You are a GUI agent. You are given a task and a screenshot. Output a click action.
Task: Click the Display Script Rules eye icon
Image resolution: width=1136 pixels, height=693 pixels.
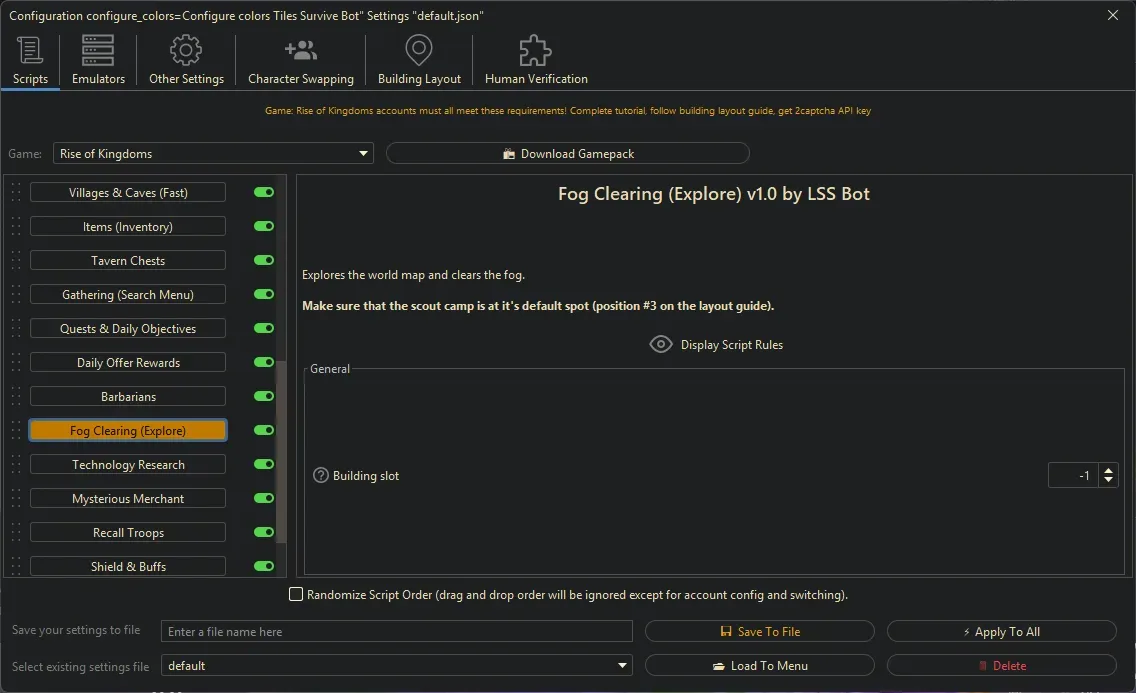[x=661, y=344]
